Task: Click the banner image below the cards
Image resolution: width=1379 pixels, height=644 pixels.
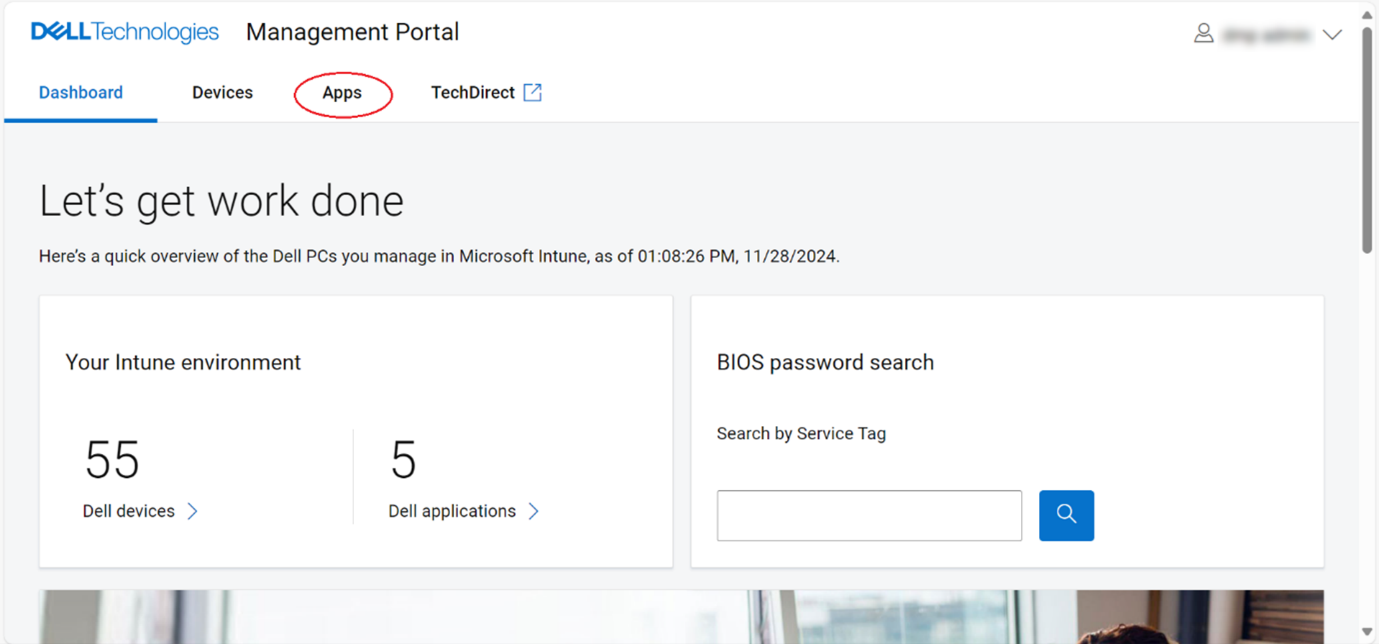Action: click(681, 617)
